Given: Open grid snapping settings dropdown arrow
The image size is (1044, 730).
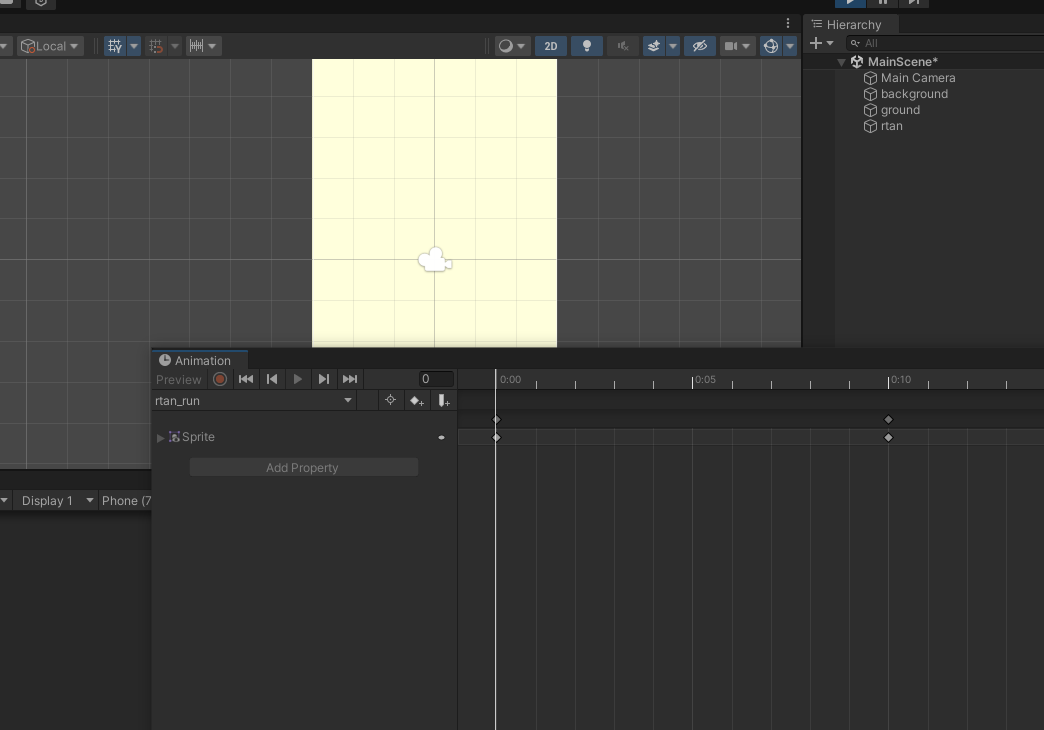Looking at the screenshot, I should [175, 46].
